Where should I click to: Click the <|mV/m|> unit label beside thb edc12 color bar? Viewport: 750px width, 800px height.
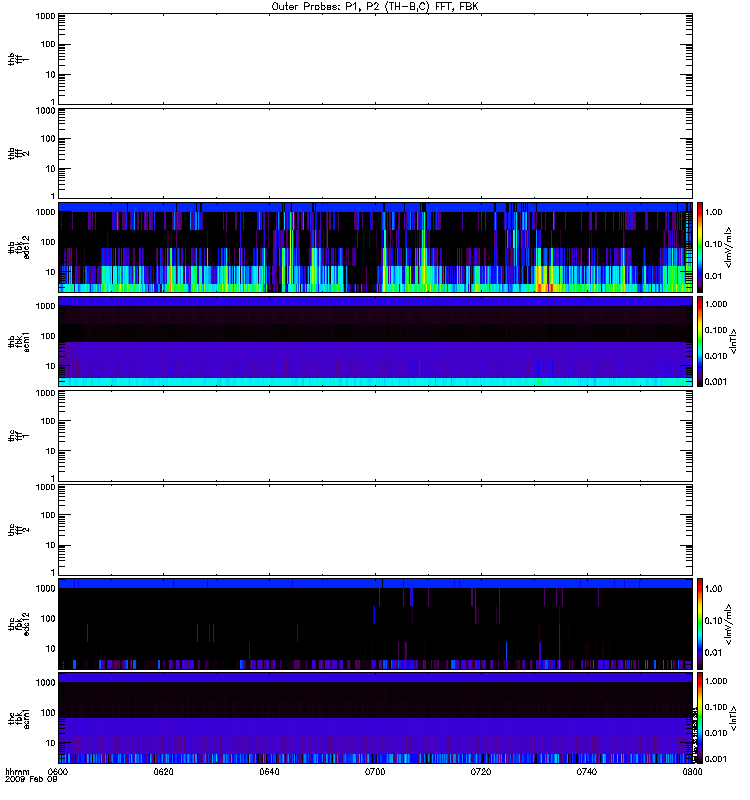(729, 247)
